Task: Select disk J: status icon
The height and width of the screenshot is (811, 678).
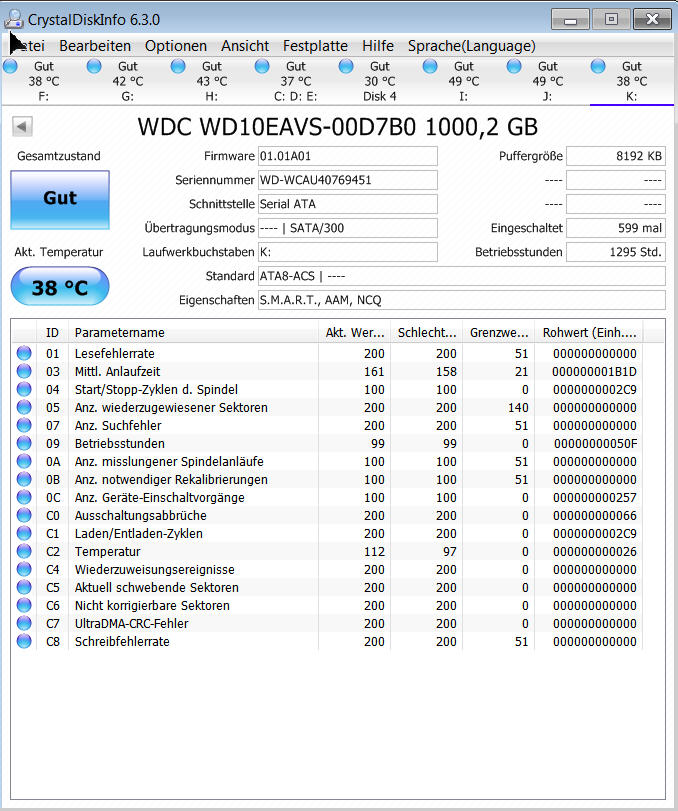Action: click(514, 66)
